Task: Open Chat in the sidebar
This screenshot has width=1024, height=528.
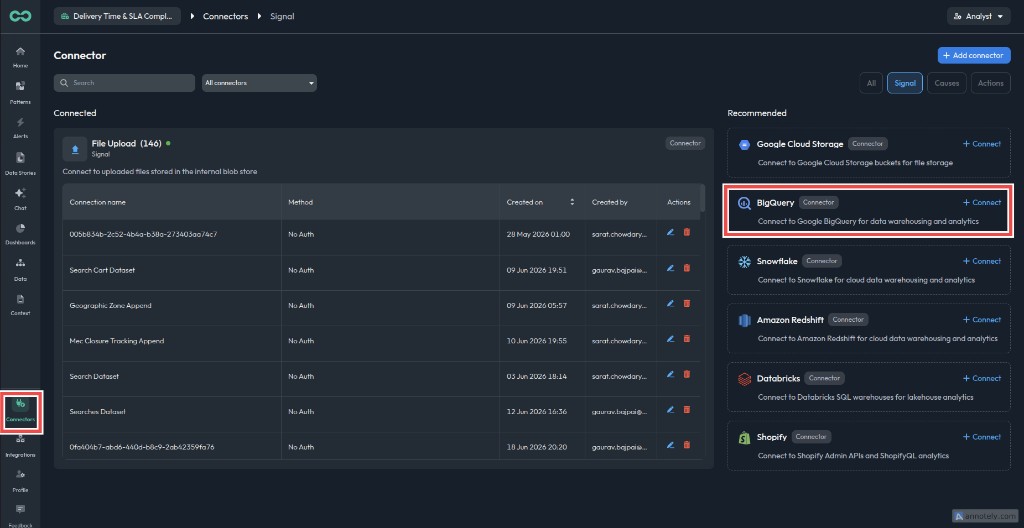Action: point(20,199)
